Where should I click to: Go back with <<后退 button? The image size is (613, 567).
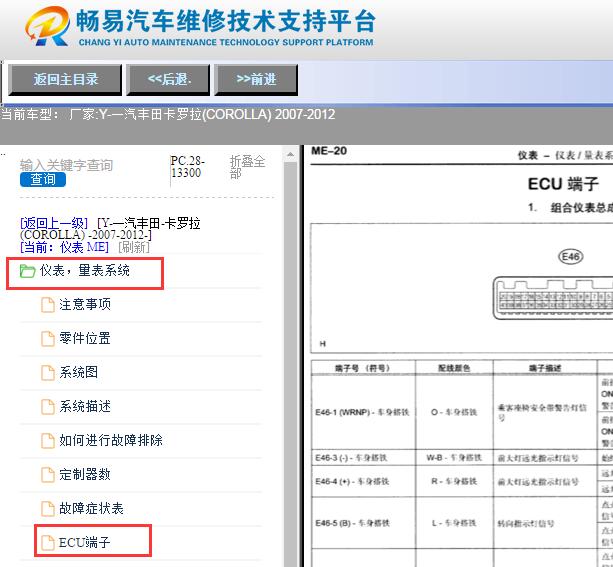[168, 80]
